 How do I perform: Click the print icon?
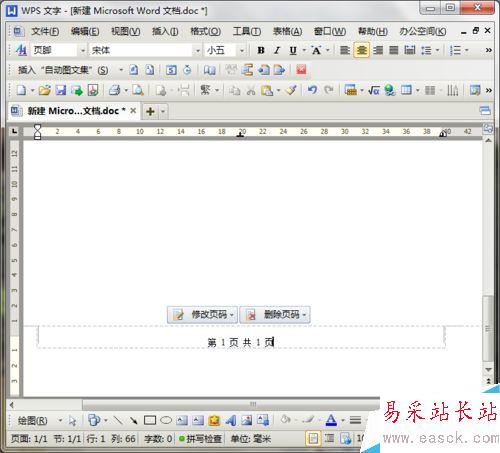[114, 90]
